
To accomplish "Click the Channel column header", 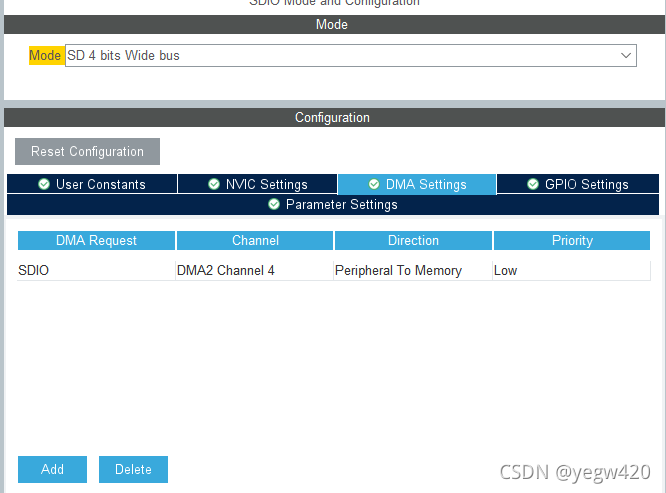I will pos(255,240).
